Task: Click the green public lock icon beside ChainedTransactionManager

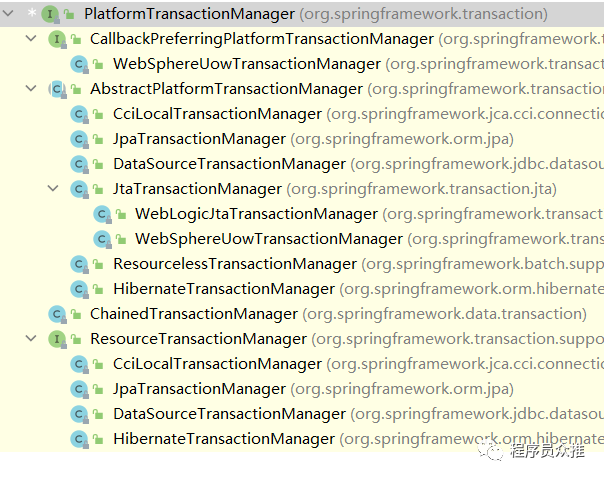Action: (x=76, y=314)
